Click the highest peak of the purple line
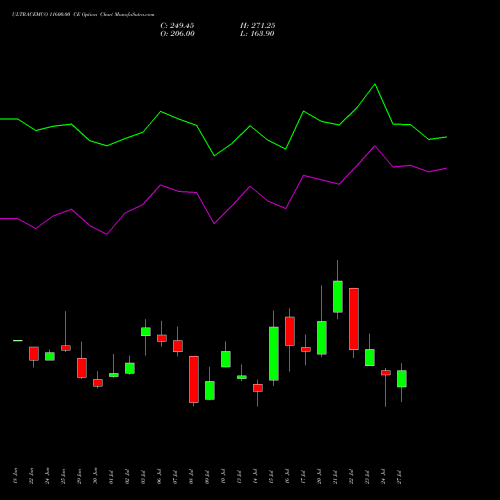Screen dimensions: 500x500 [375, 146]
